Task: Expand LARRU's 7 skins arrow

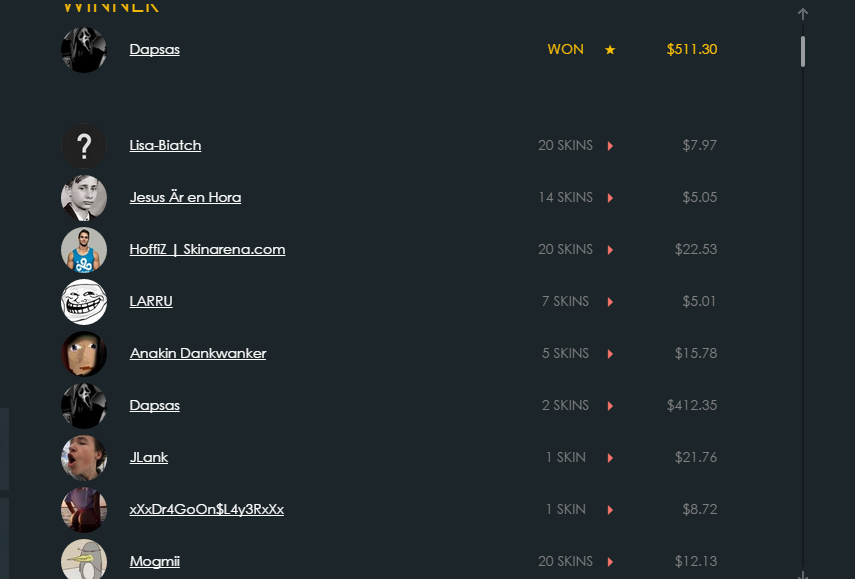Action: pyautogui.click(x=610, y=302)
